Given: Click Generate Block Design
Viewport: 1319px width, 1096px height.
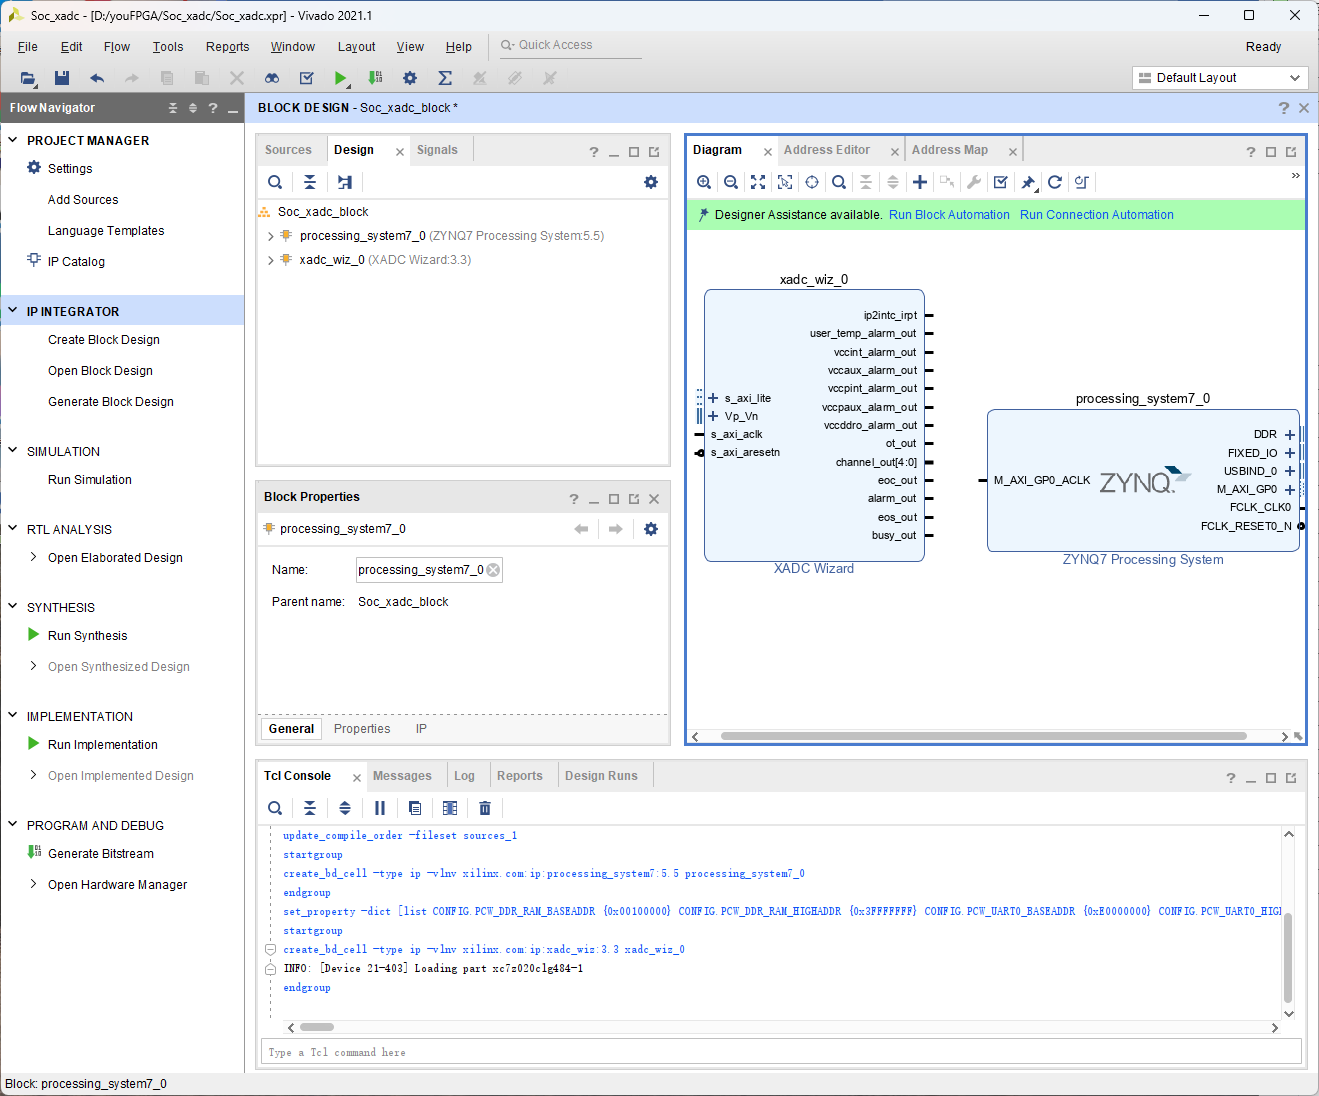Looking at the screenshot, I should 111,402.
